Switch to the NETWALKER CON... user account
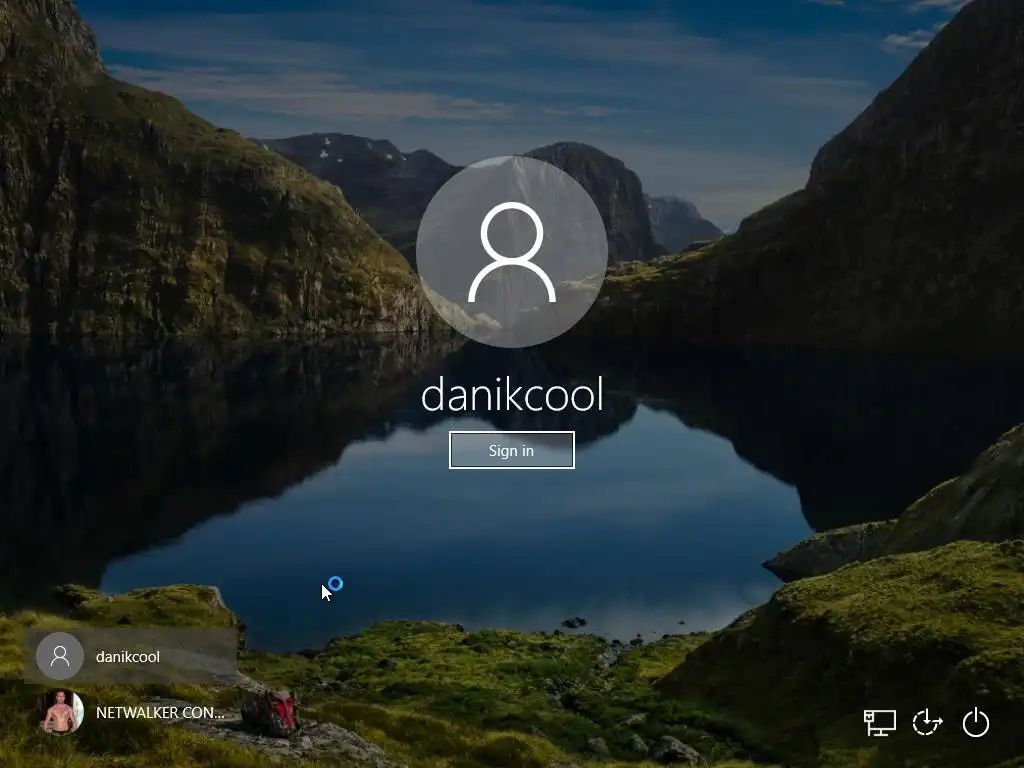1024x768 pixels. click(x=131, y=712)
